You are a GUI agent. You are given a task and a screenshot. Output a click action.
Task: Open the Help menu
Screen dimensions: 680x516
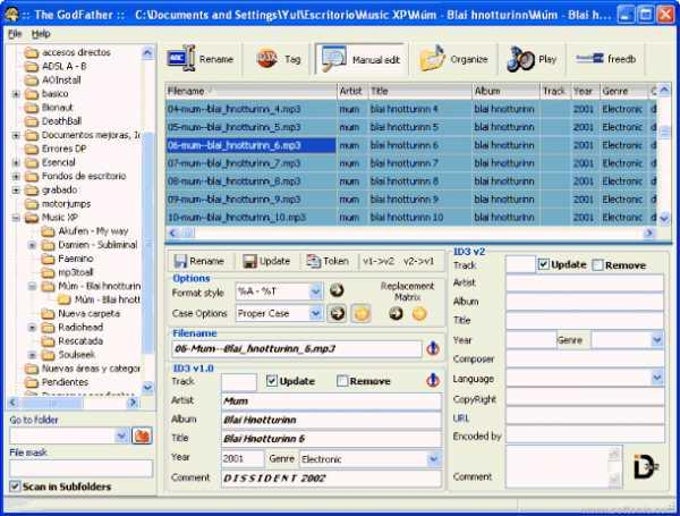41,34
